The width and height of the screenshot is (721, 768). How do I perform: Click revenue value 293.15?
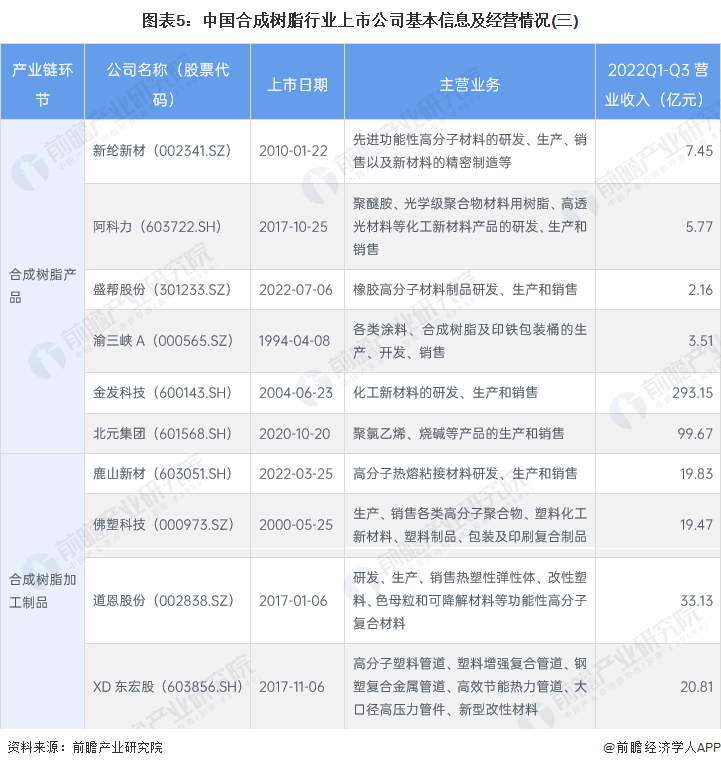coord(693,393)
